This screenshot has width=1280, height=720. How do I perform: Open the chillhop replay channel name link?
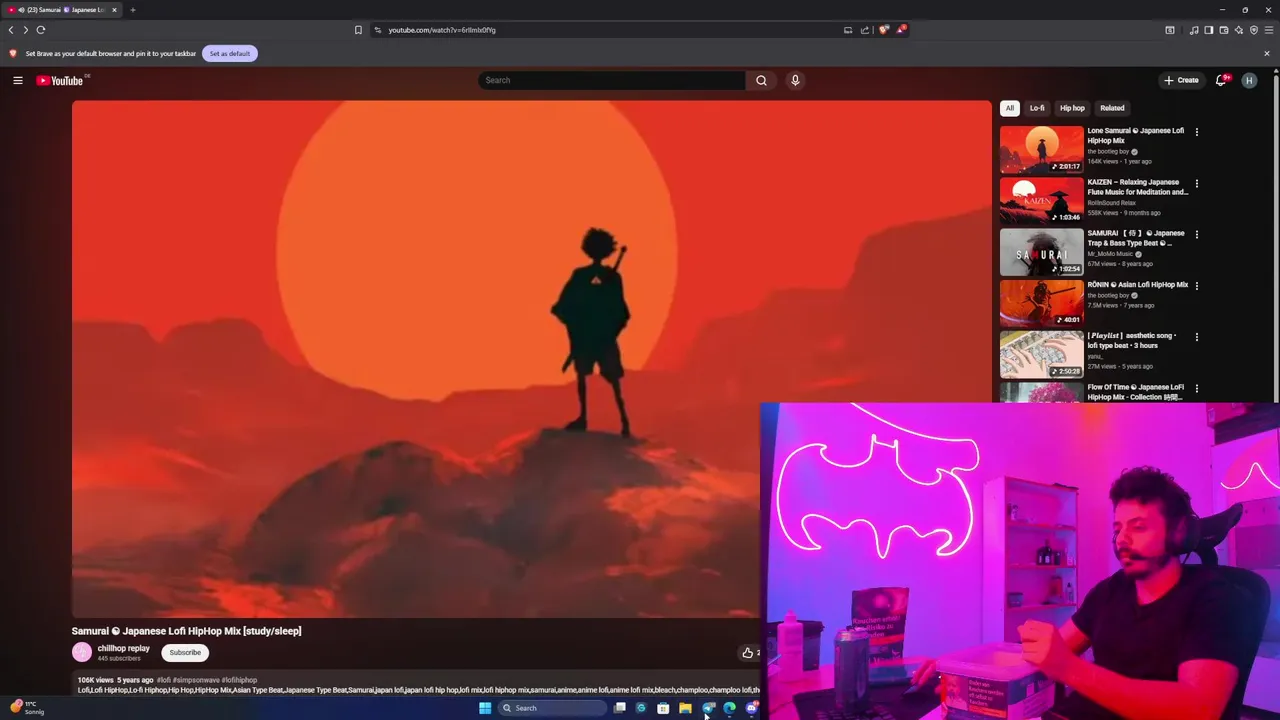123,648
